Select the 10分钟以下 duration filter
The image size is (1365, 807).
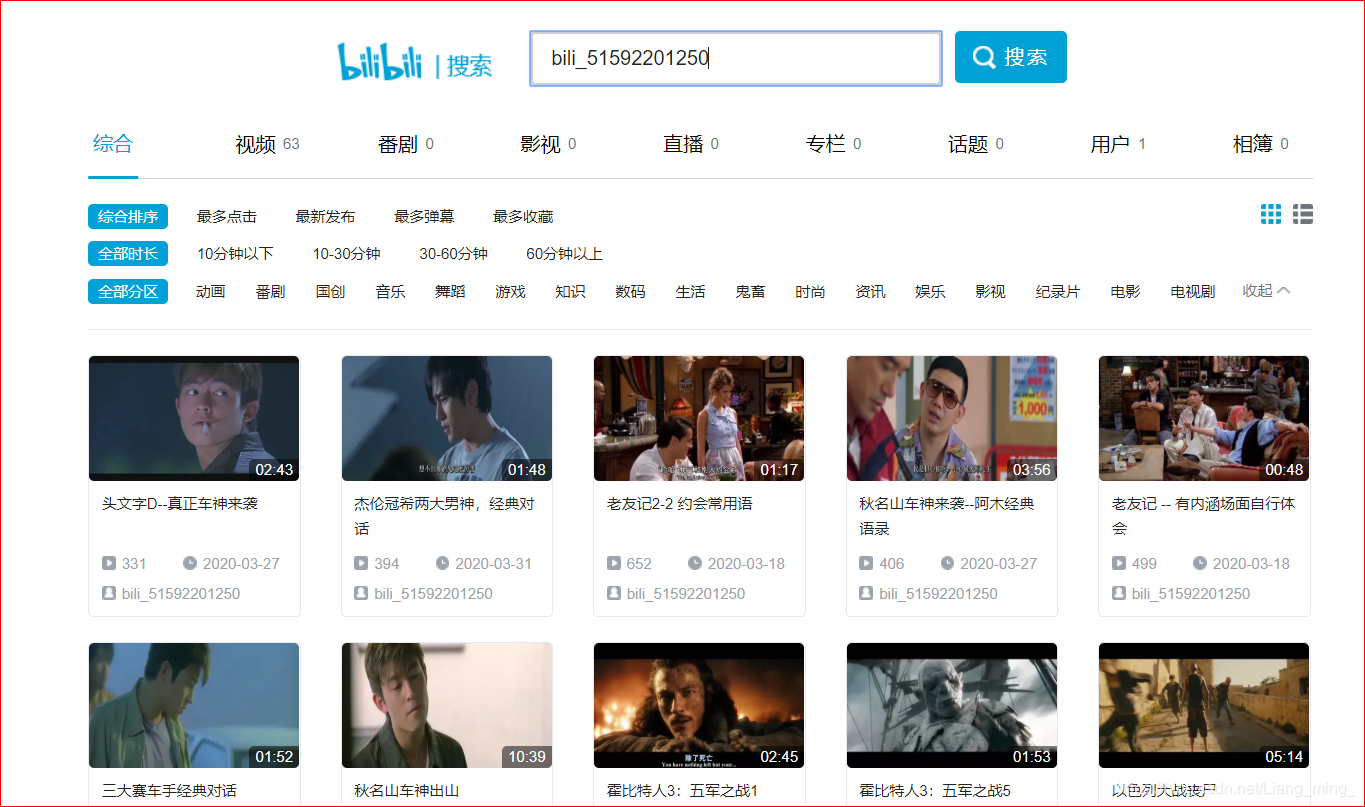coord(235,253)
